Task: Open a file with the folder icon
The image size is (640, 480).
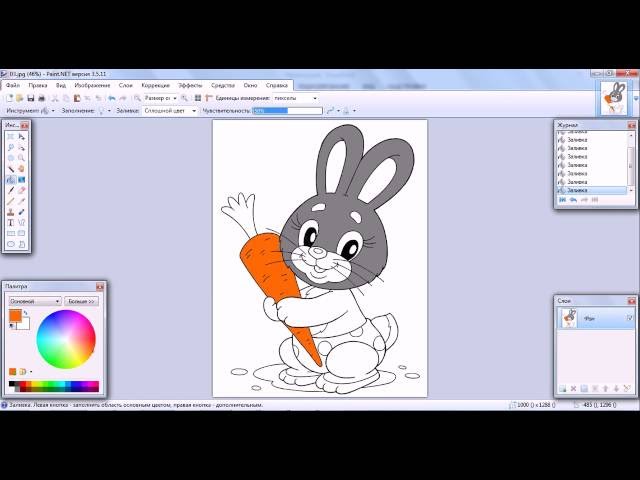Action: click(x=20, y=98)
